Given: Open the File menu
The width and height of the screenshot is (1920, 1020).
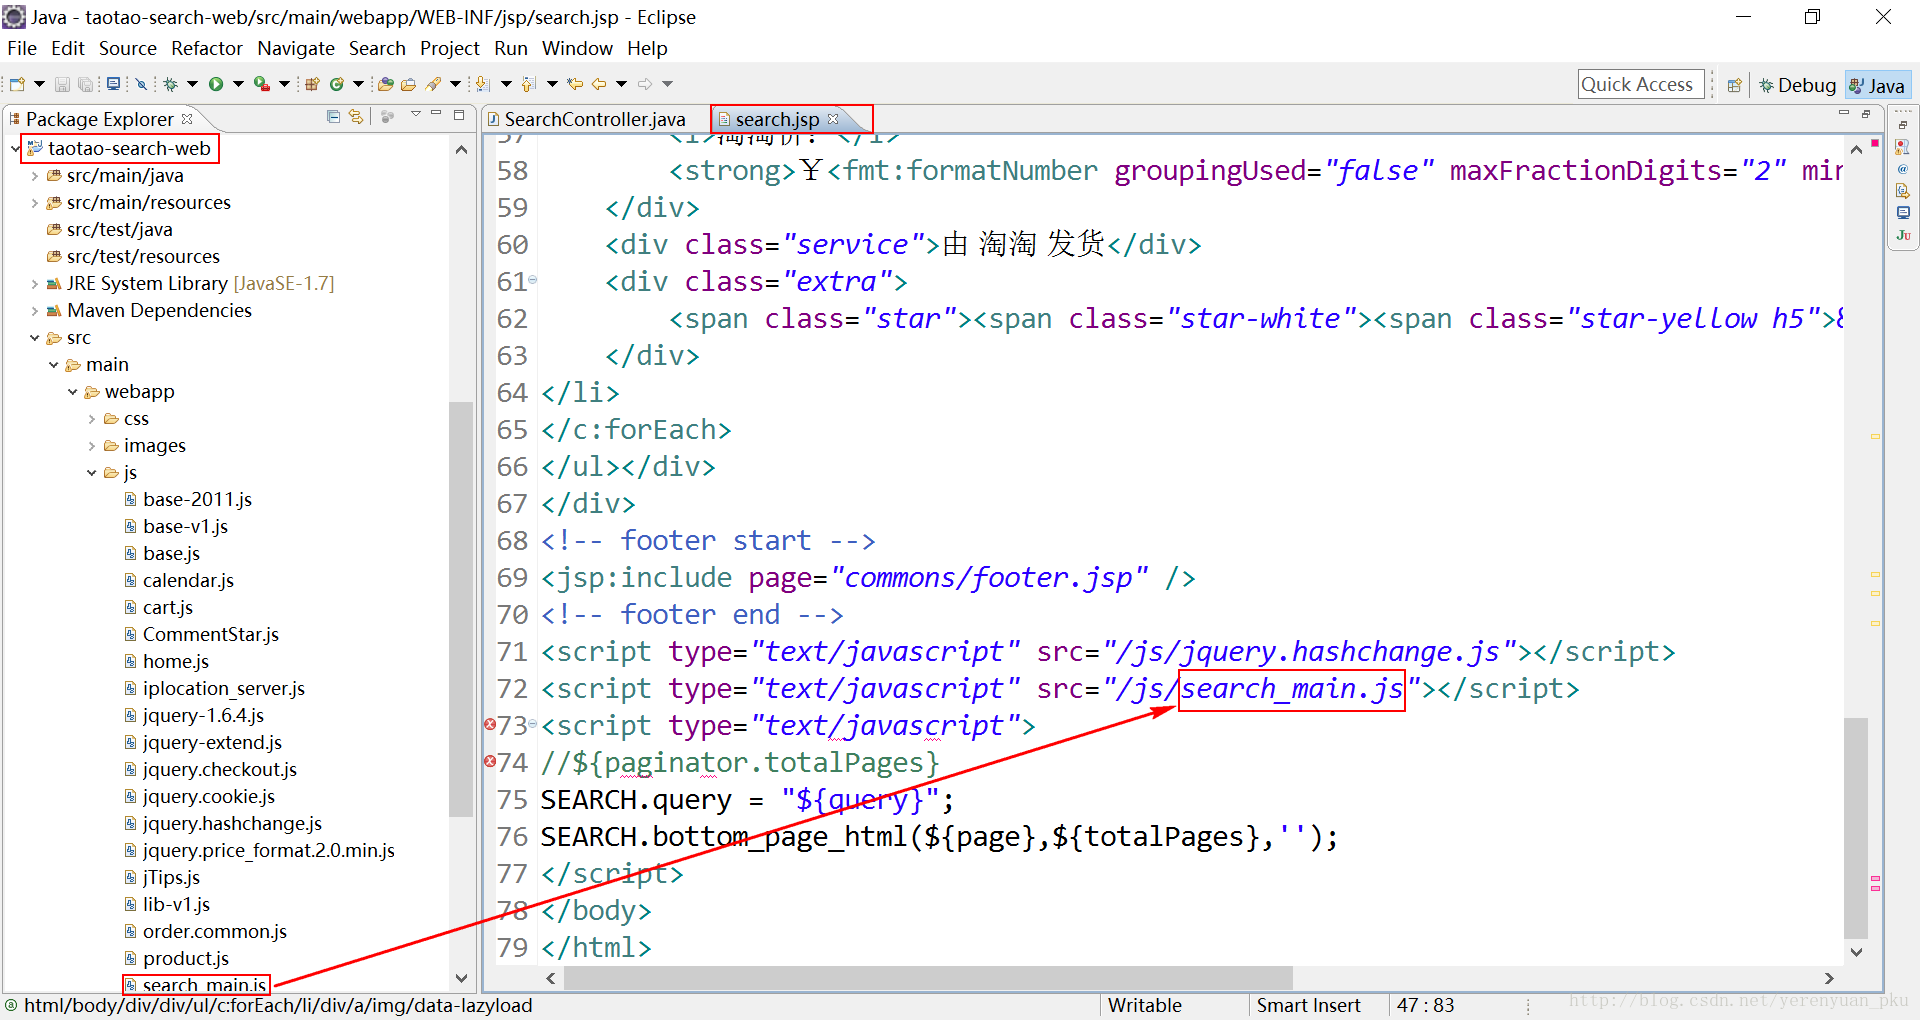Looking at the screenshot, I should pos(21,48).
